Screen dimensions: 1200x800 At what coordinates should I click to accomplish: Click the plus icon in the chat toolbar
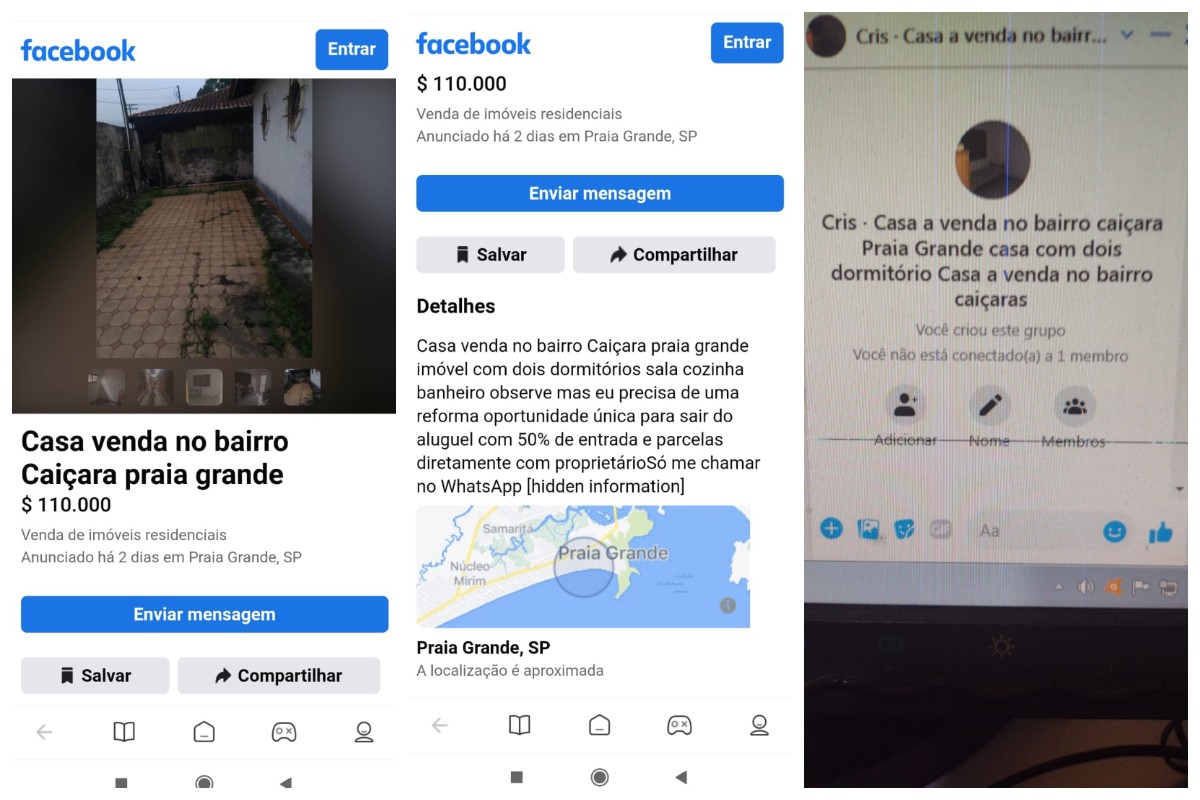[831, 528]
